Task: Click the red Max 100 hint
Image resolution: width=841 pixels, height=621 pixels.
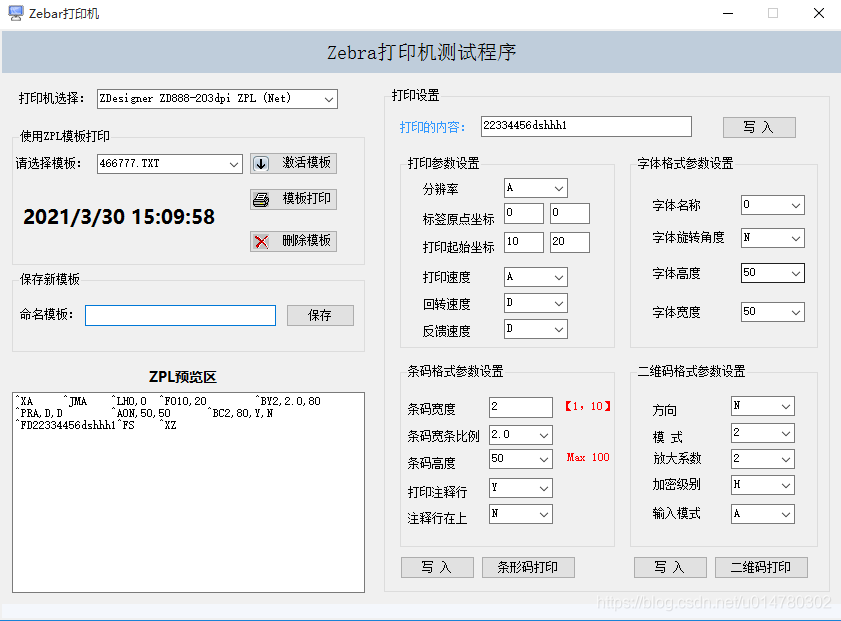Action: tap(588, 457)
